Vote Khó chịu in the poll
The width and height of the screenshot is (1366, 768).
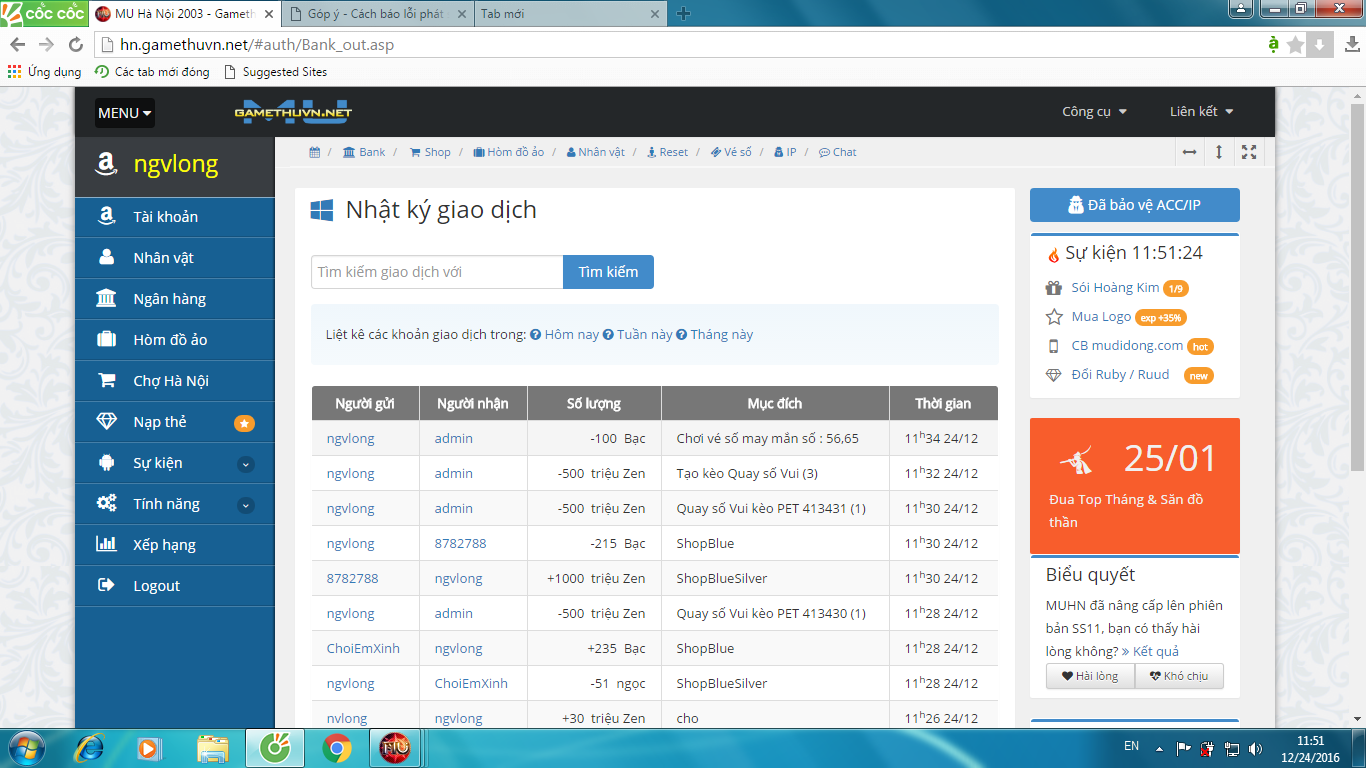coord(1179,676)
